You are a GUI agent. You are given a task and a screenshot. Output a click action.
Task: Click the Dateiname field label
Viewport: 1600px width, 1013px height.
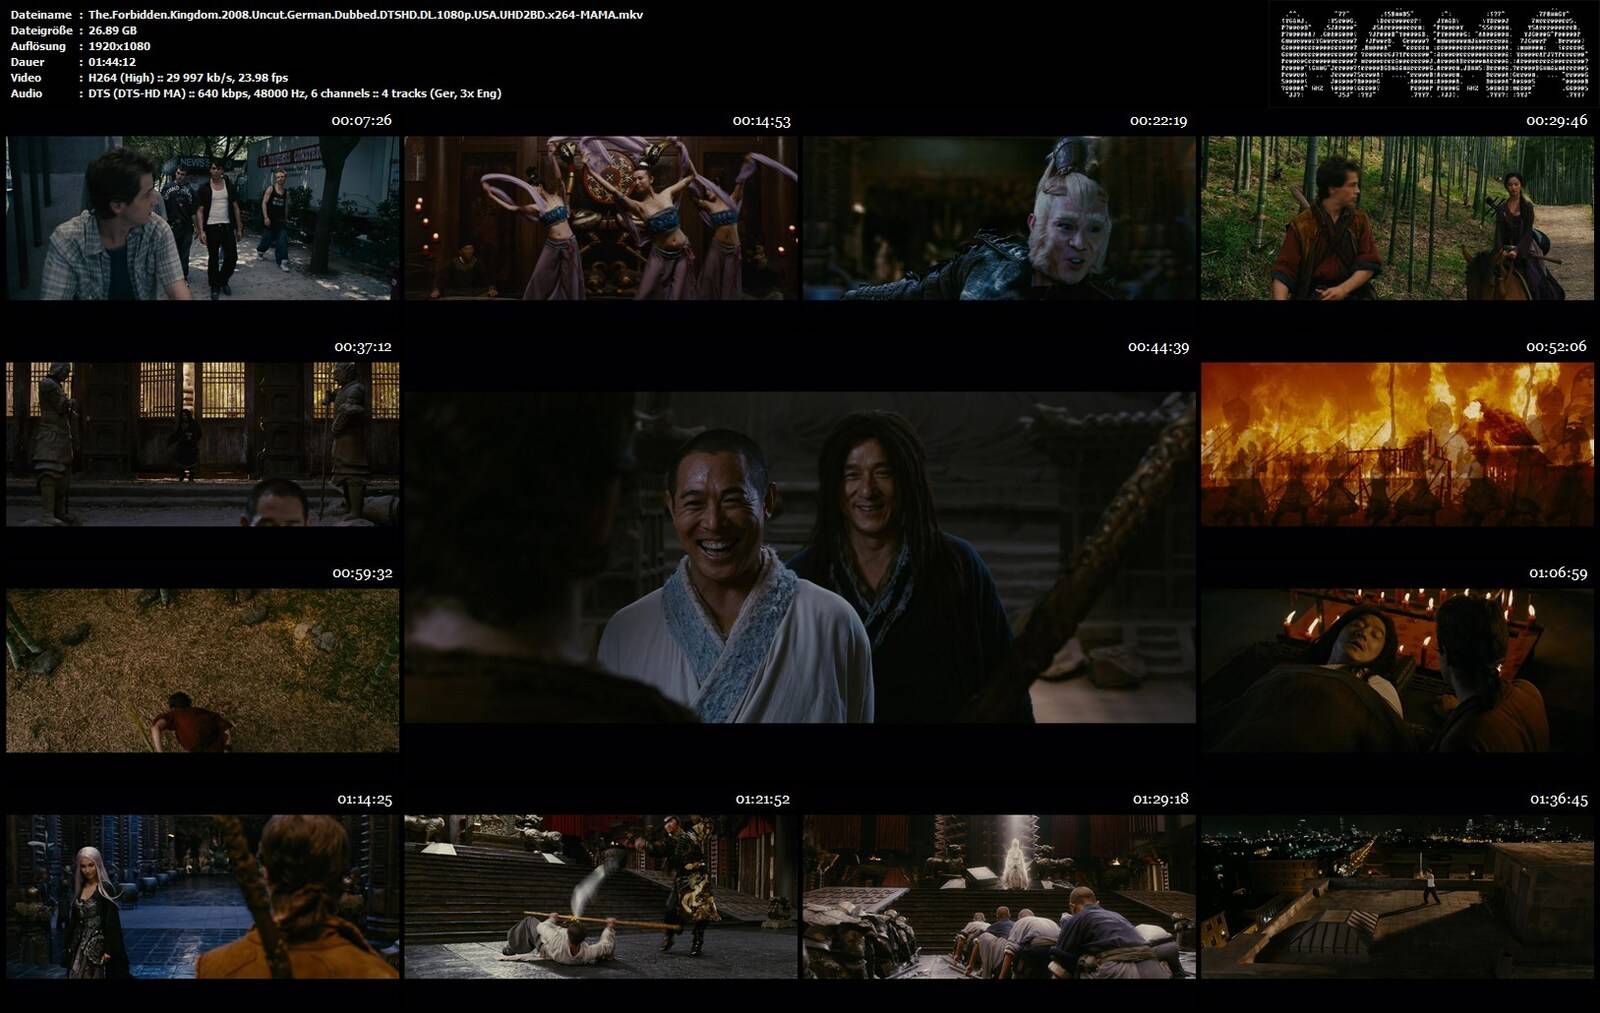click(x=40, y=15)
